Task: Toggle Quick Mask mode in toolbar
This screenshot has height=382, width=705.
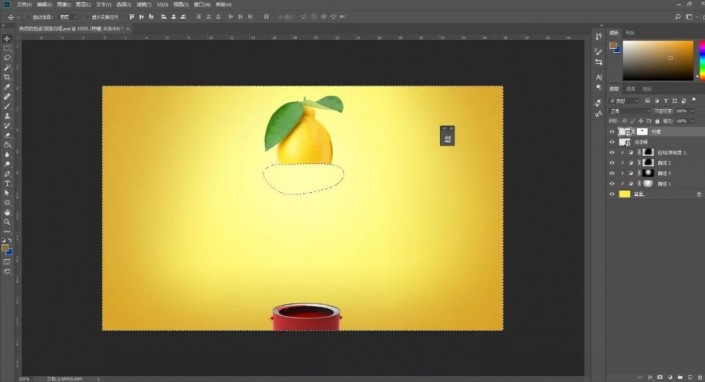Action: pyautogui.click(x=7, y=262)
